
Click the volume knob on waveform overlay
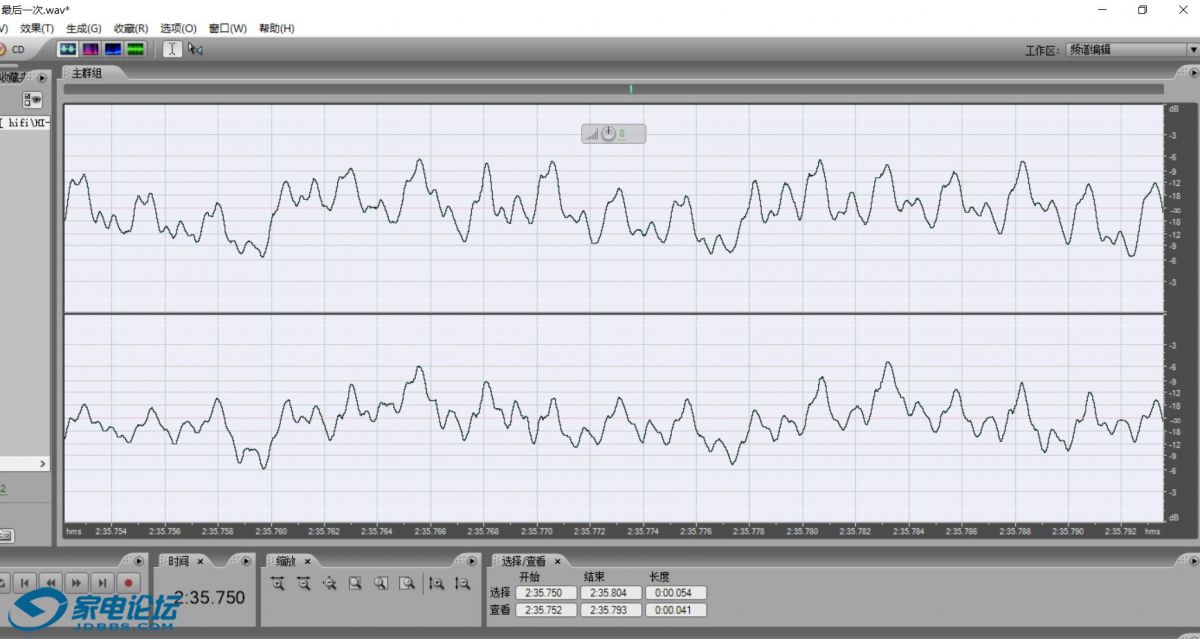608,134
